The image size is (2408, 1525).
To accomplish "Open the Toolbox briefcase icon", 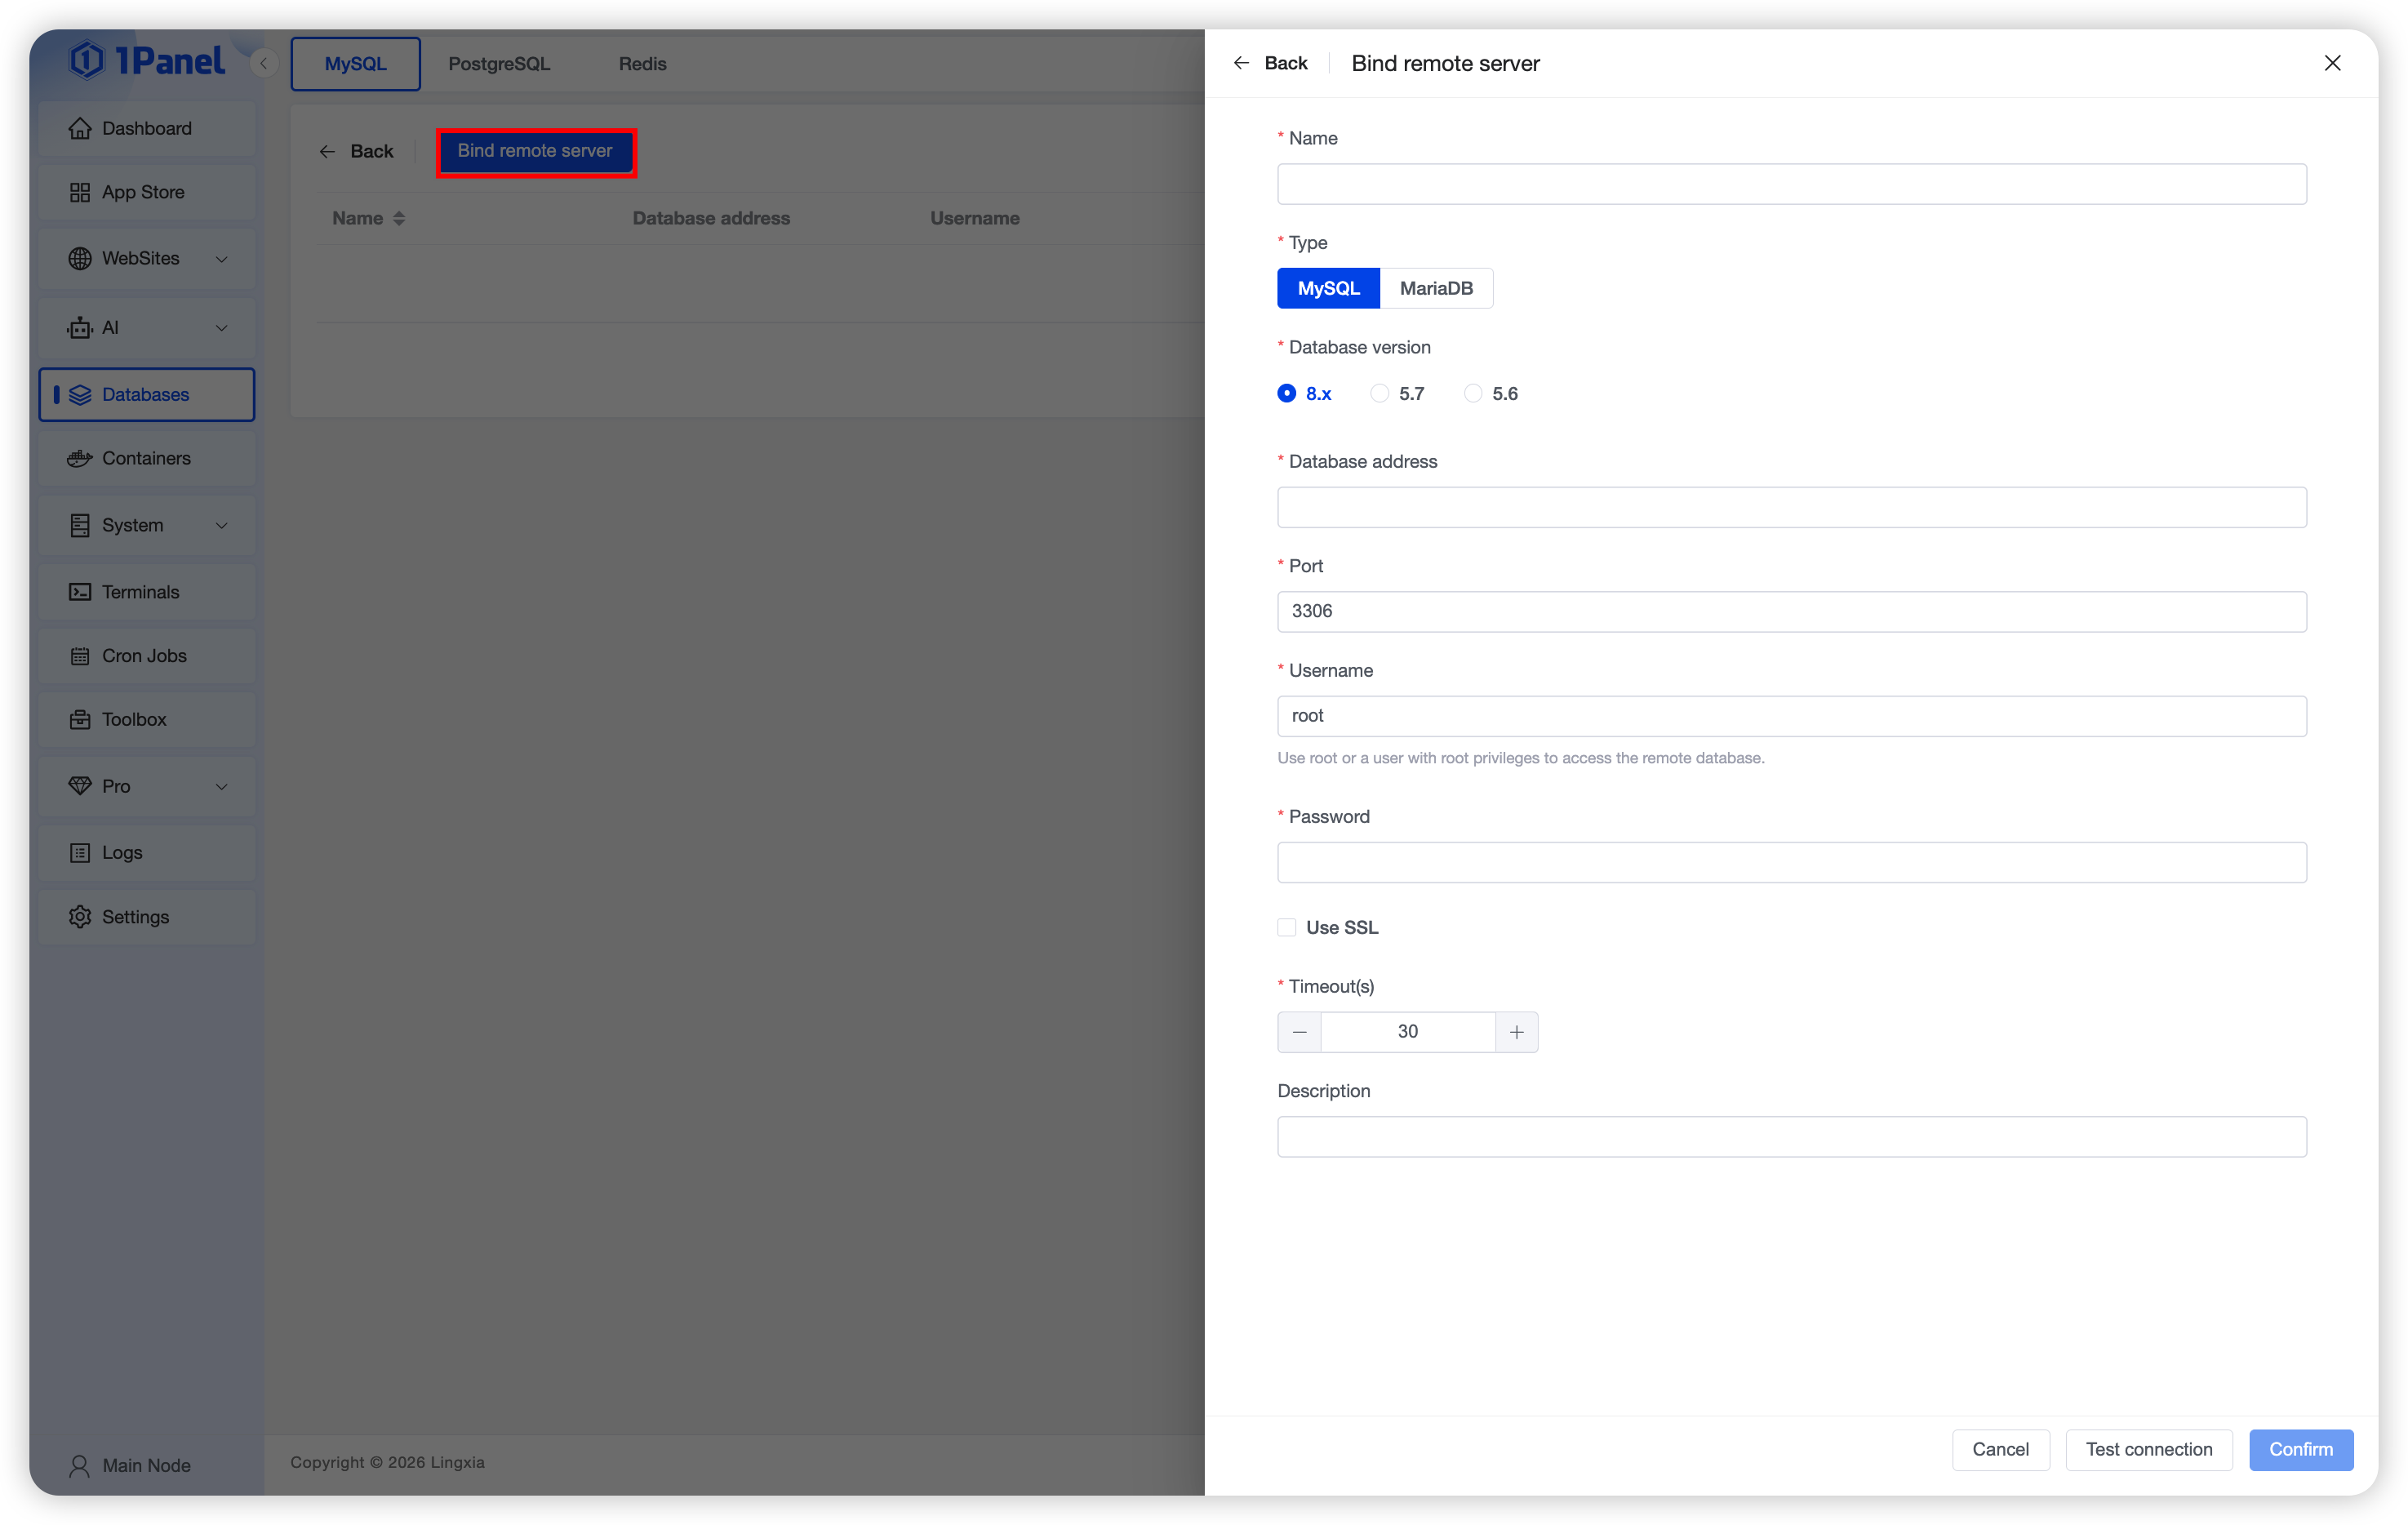I will (x=80, y=720).
